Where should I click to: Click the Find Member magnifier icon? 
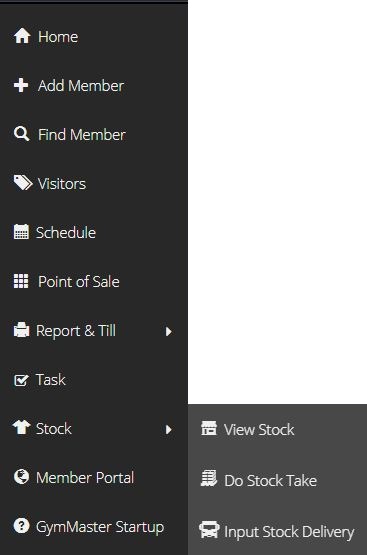point(22,134)
